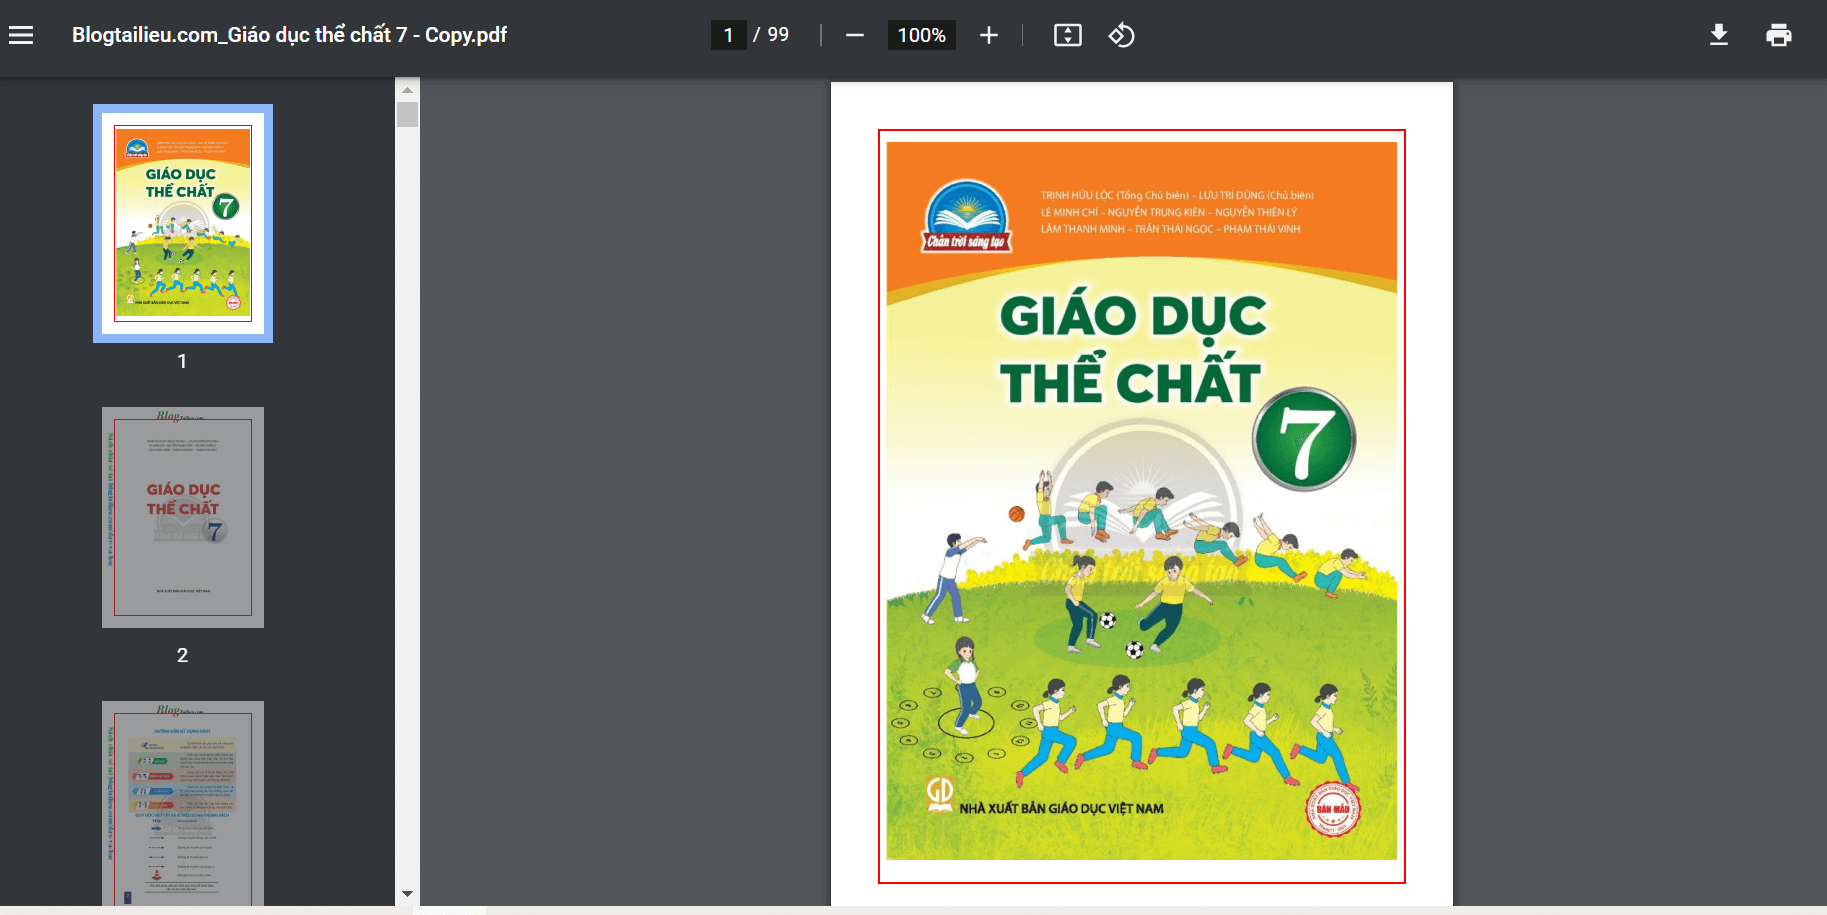Click the 'THỂ CHẤT' title on cover
The height and width of the screenshot is (915, 1827).
click(1130, 381)
